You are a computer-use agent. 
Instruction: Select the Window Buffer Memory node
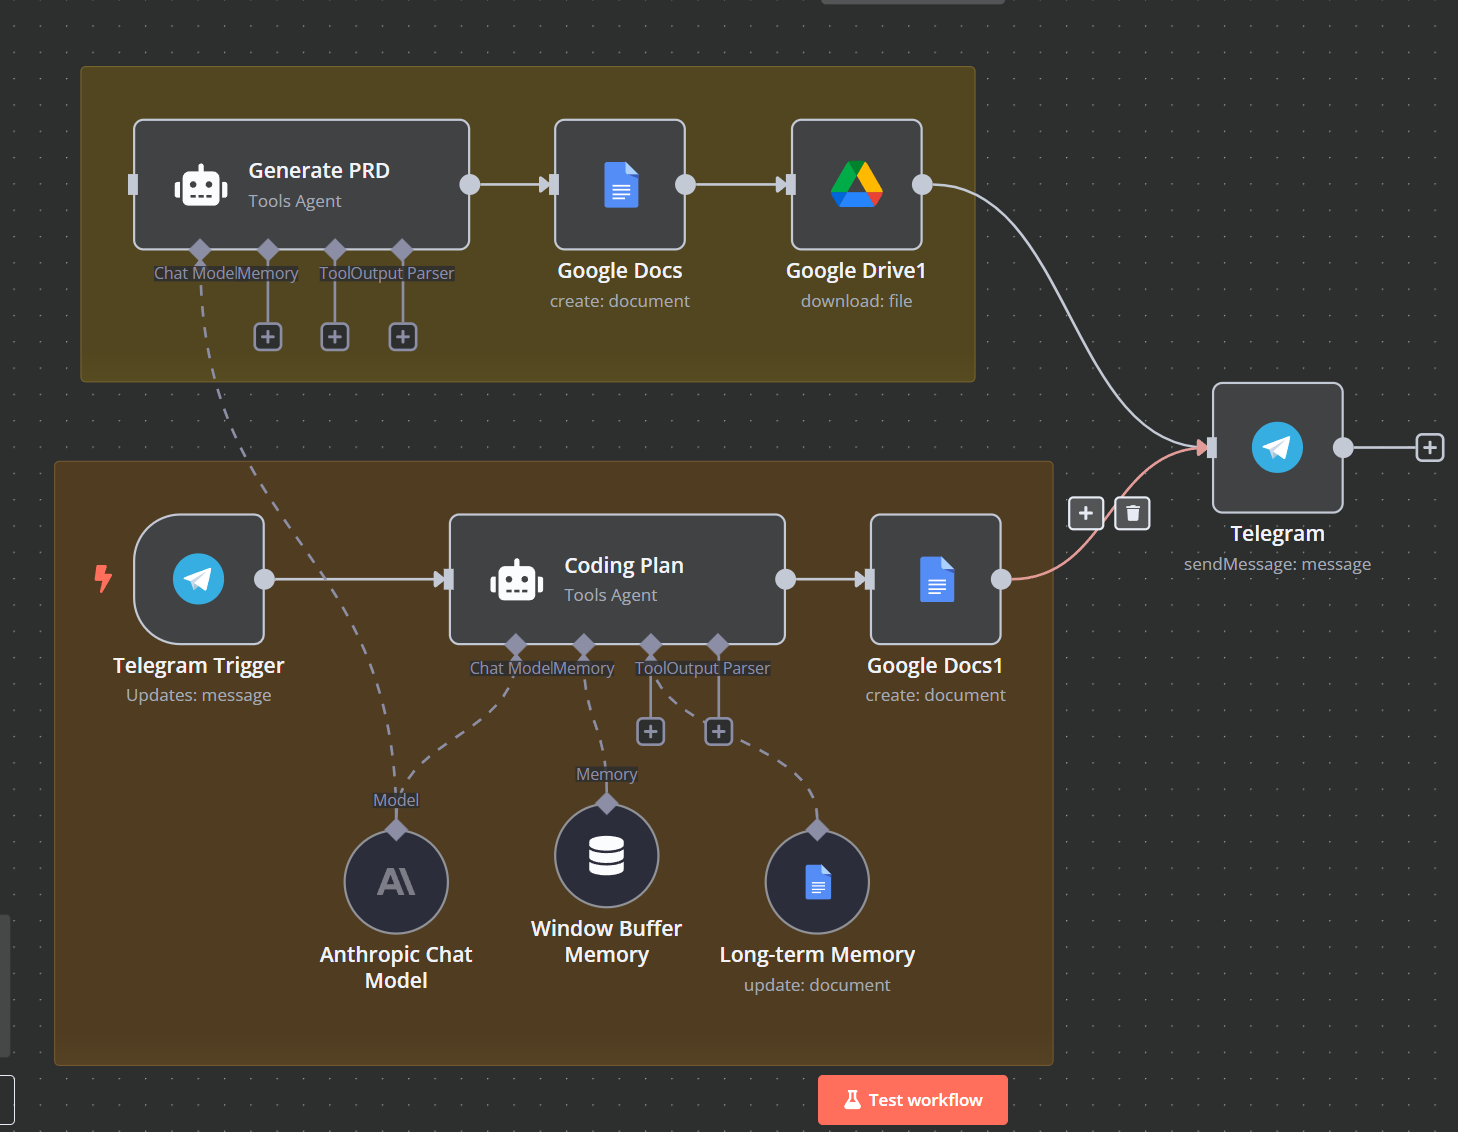click(x=606, y=856)
